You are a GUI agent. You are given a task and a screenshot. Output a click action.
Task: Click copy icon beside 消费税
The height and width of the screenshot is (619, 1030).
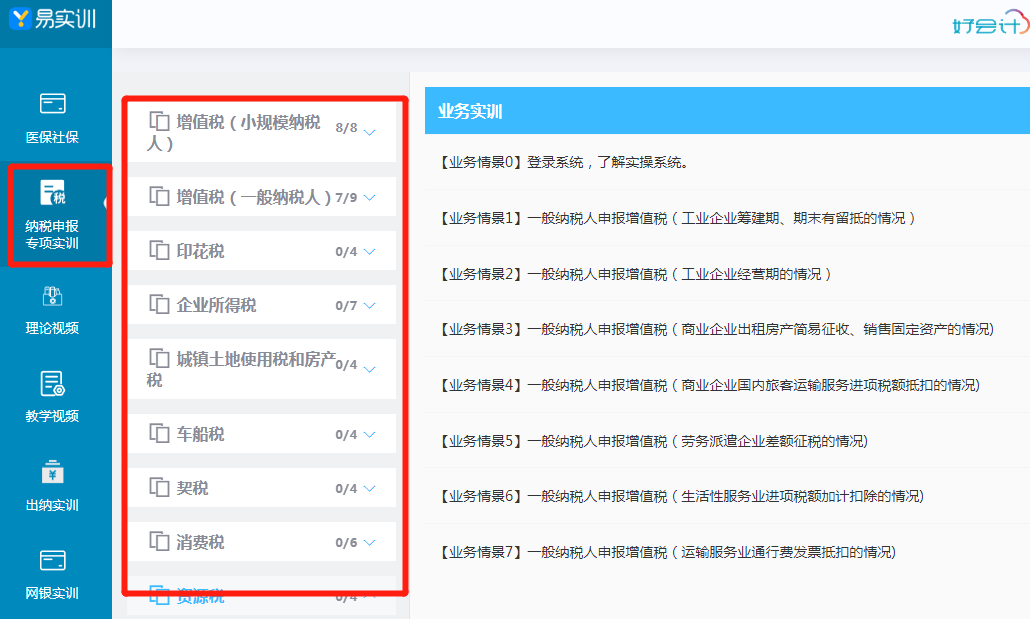[x=159, y=541]
